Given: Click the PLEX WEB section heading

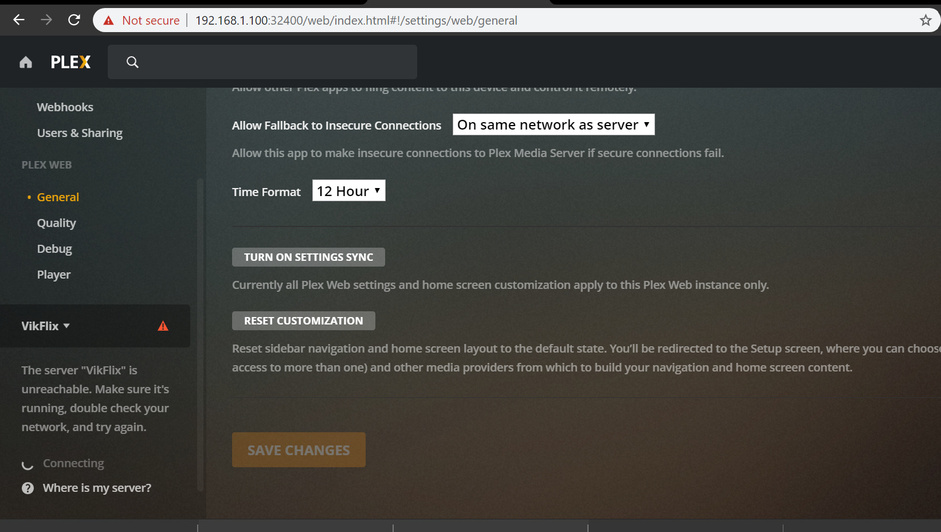Looking at the screenshot, I should pyautogui.click(x=46, y=165).
